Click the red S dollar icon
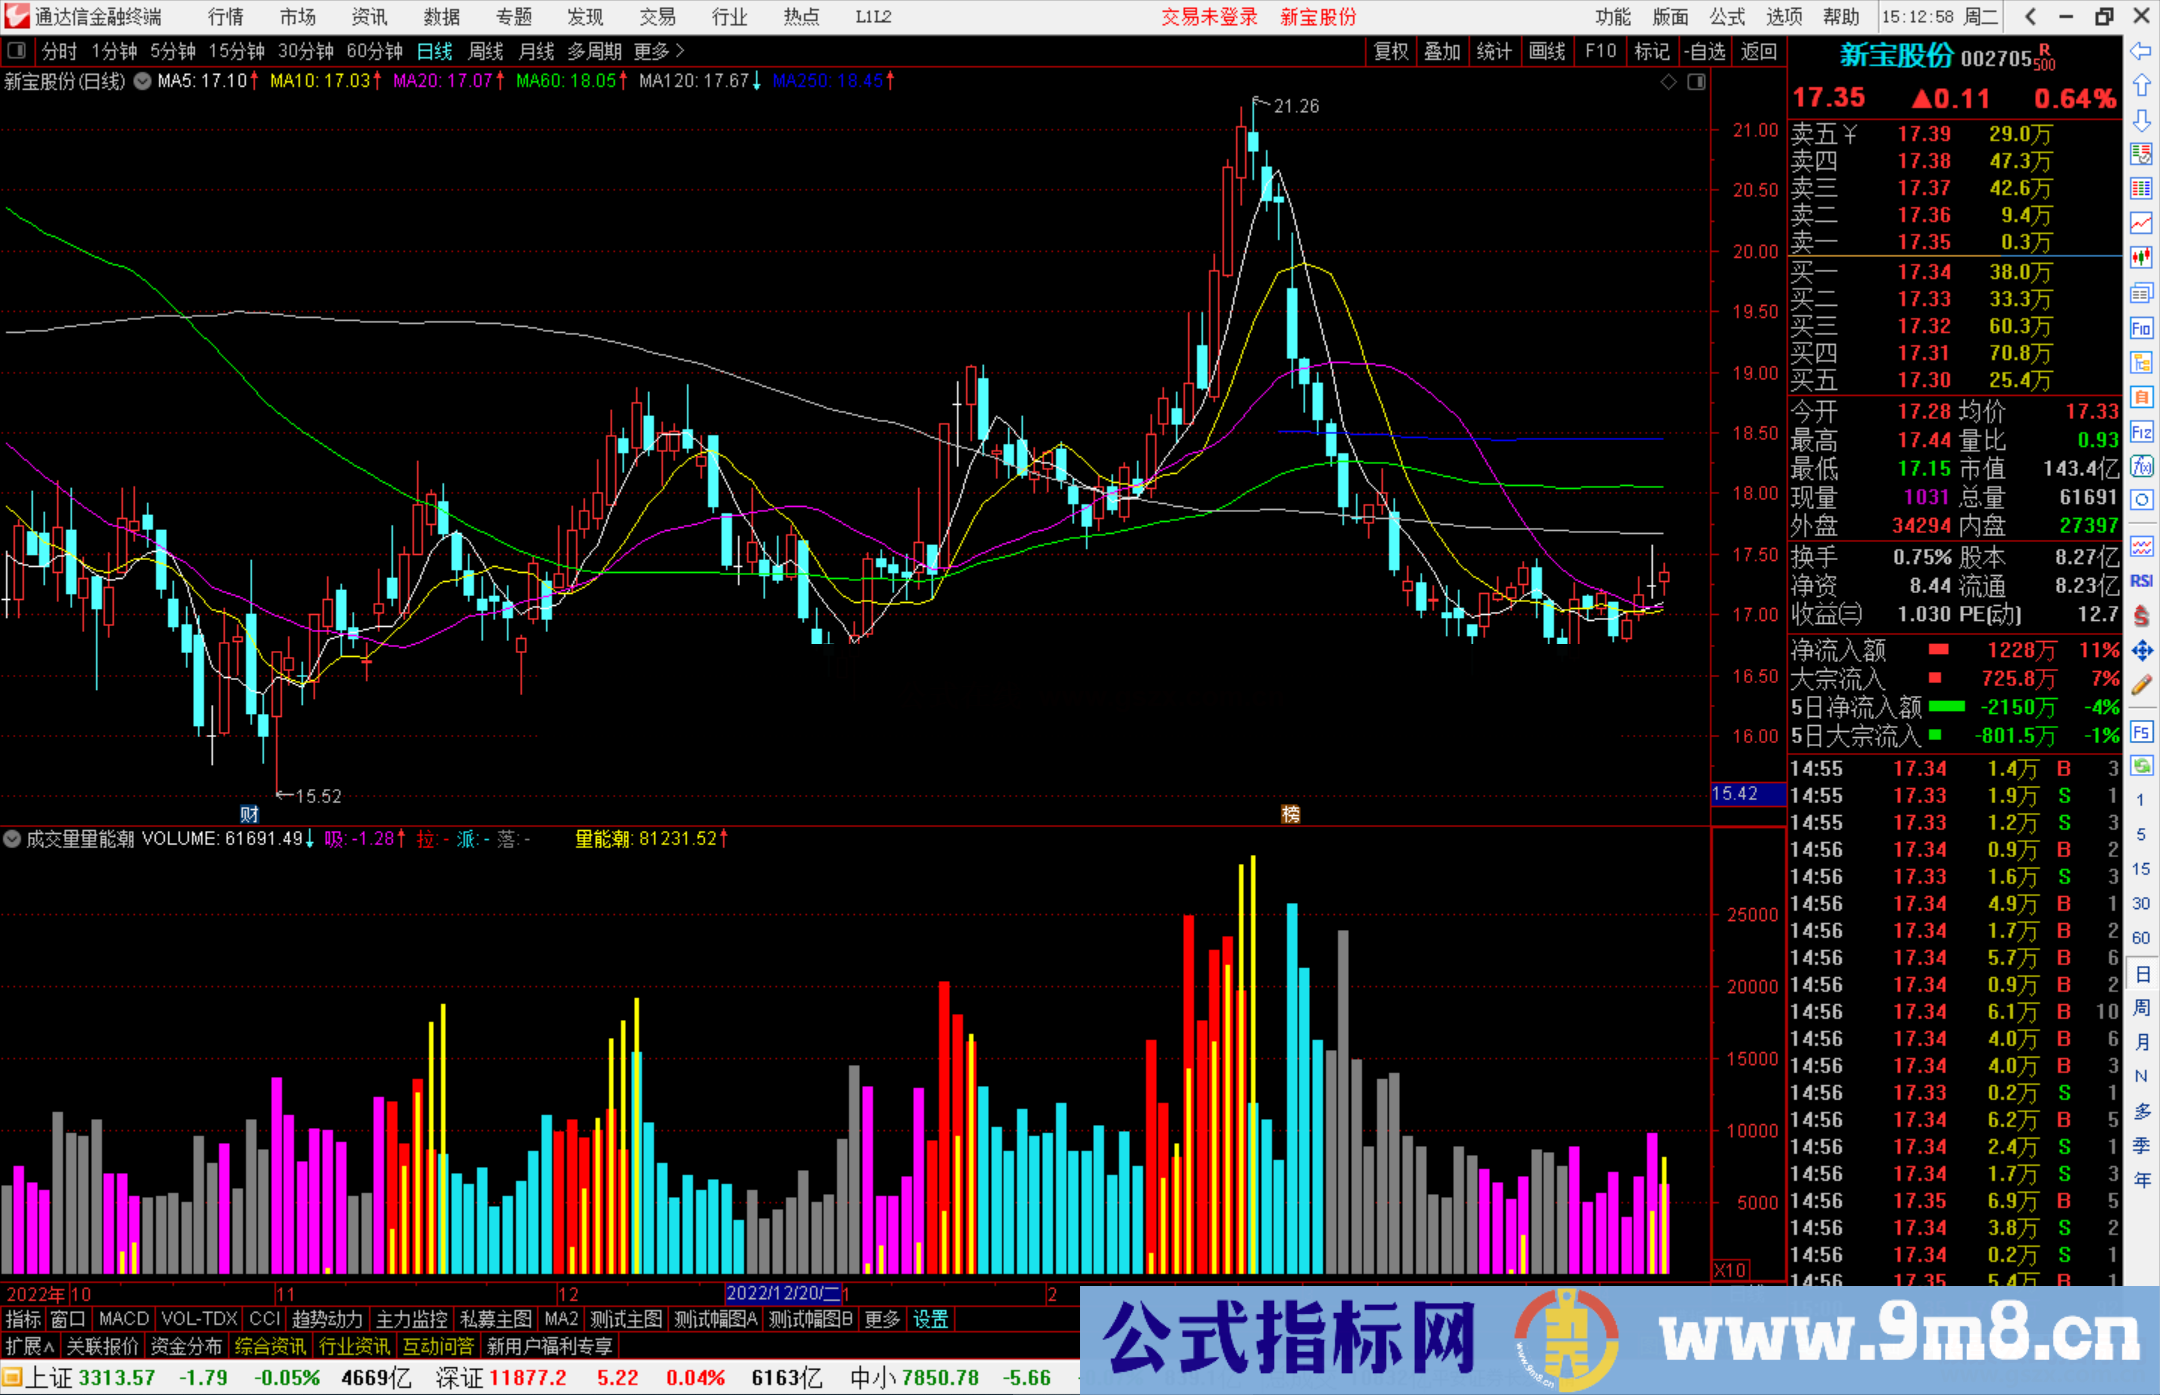This screenshot has width=2160, height=1395. pos(2141,616)
